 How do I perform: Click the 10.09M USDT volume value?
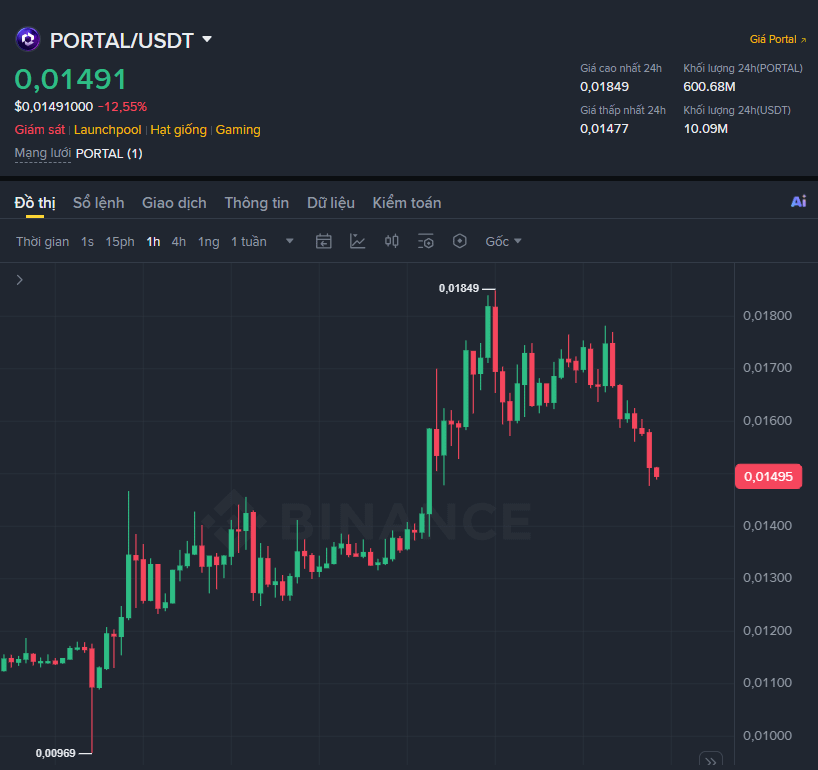[x=705, y=128]
